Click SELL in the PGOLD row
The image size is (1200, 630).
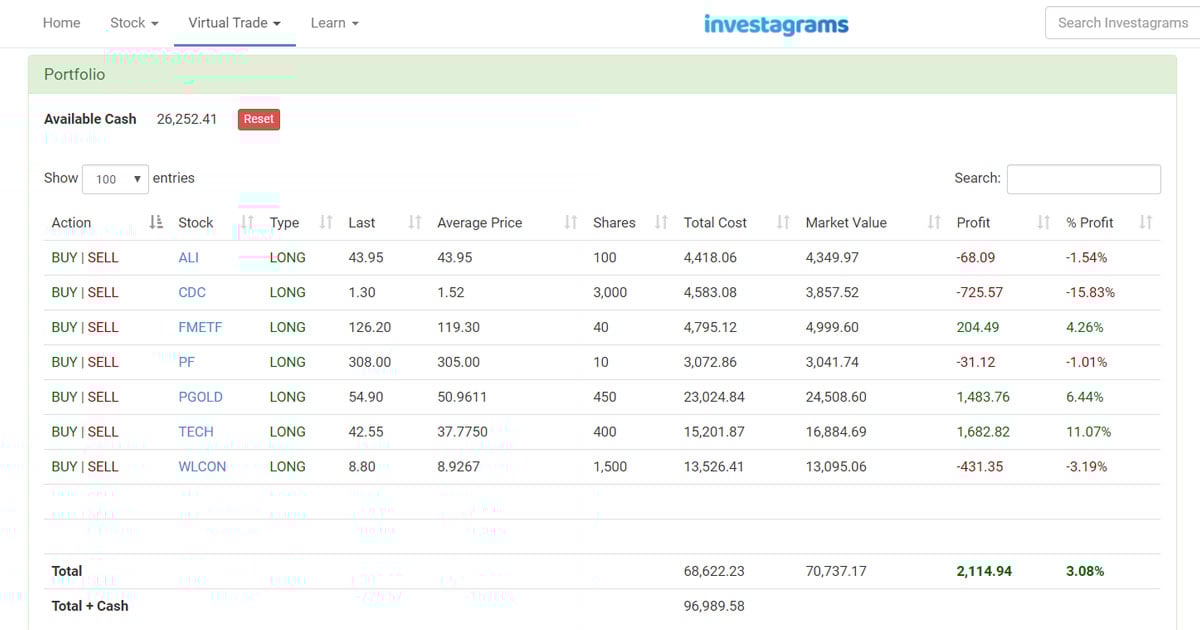click(103, 397)
